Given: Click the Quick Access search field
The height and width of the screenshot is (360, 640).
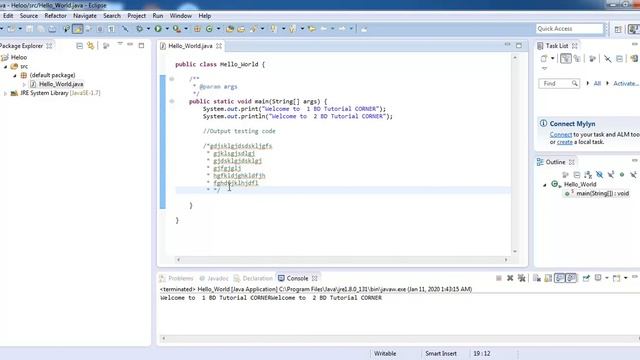Looking at the screenshot, I should (569, 29).
